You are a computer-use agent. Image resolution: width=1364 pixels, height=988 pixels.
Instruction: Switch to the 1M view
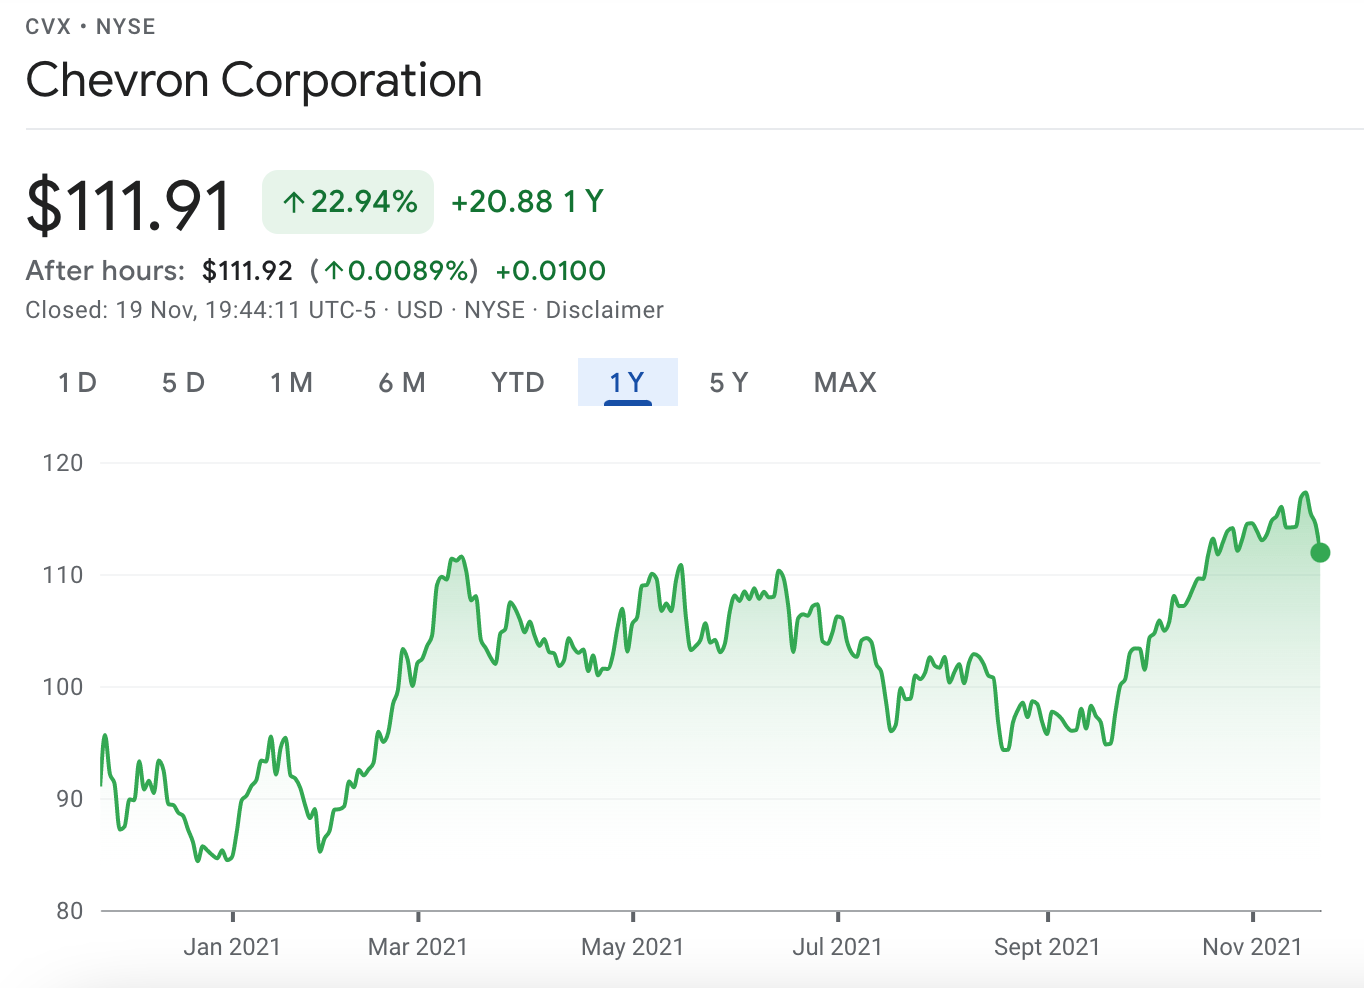pos(291,382)
